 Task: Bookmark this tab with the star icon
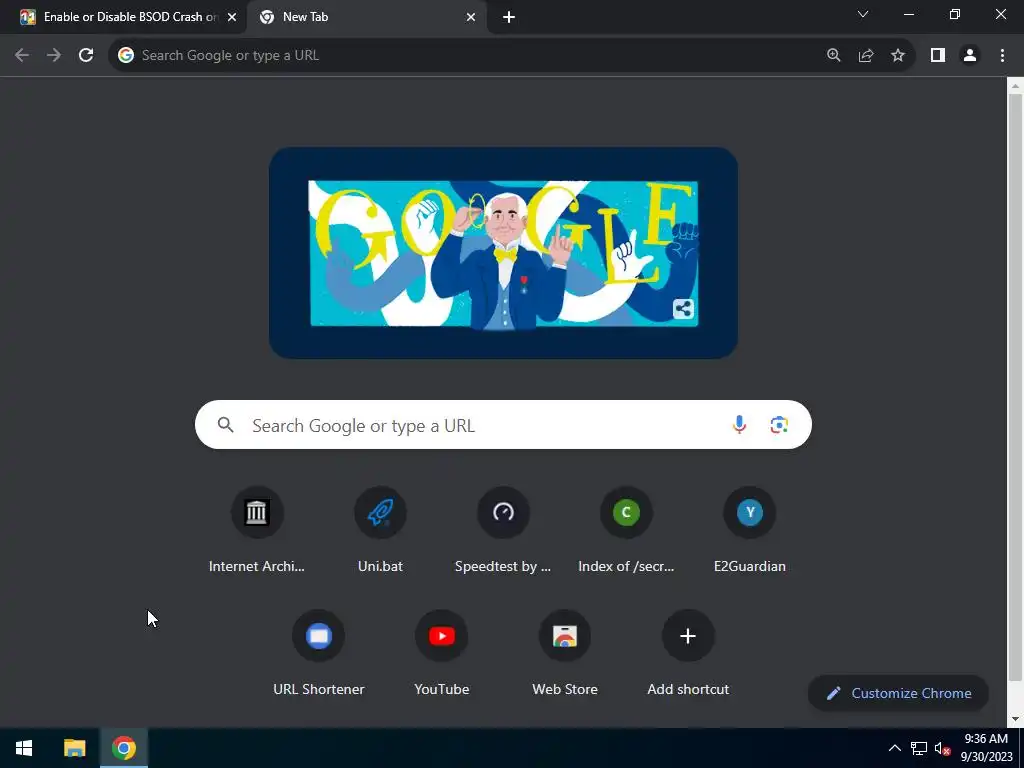click(x=898, y=56)
